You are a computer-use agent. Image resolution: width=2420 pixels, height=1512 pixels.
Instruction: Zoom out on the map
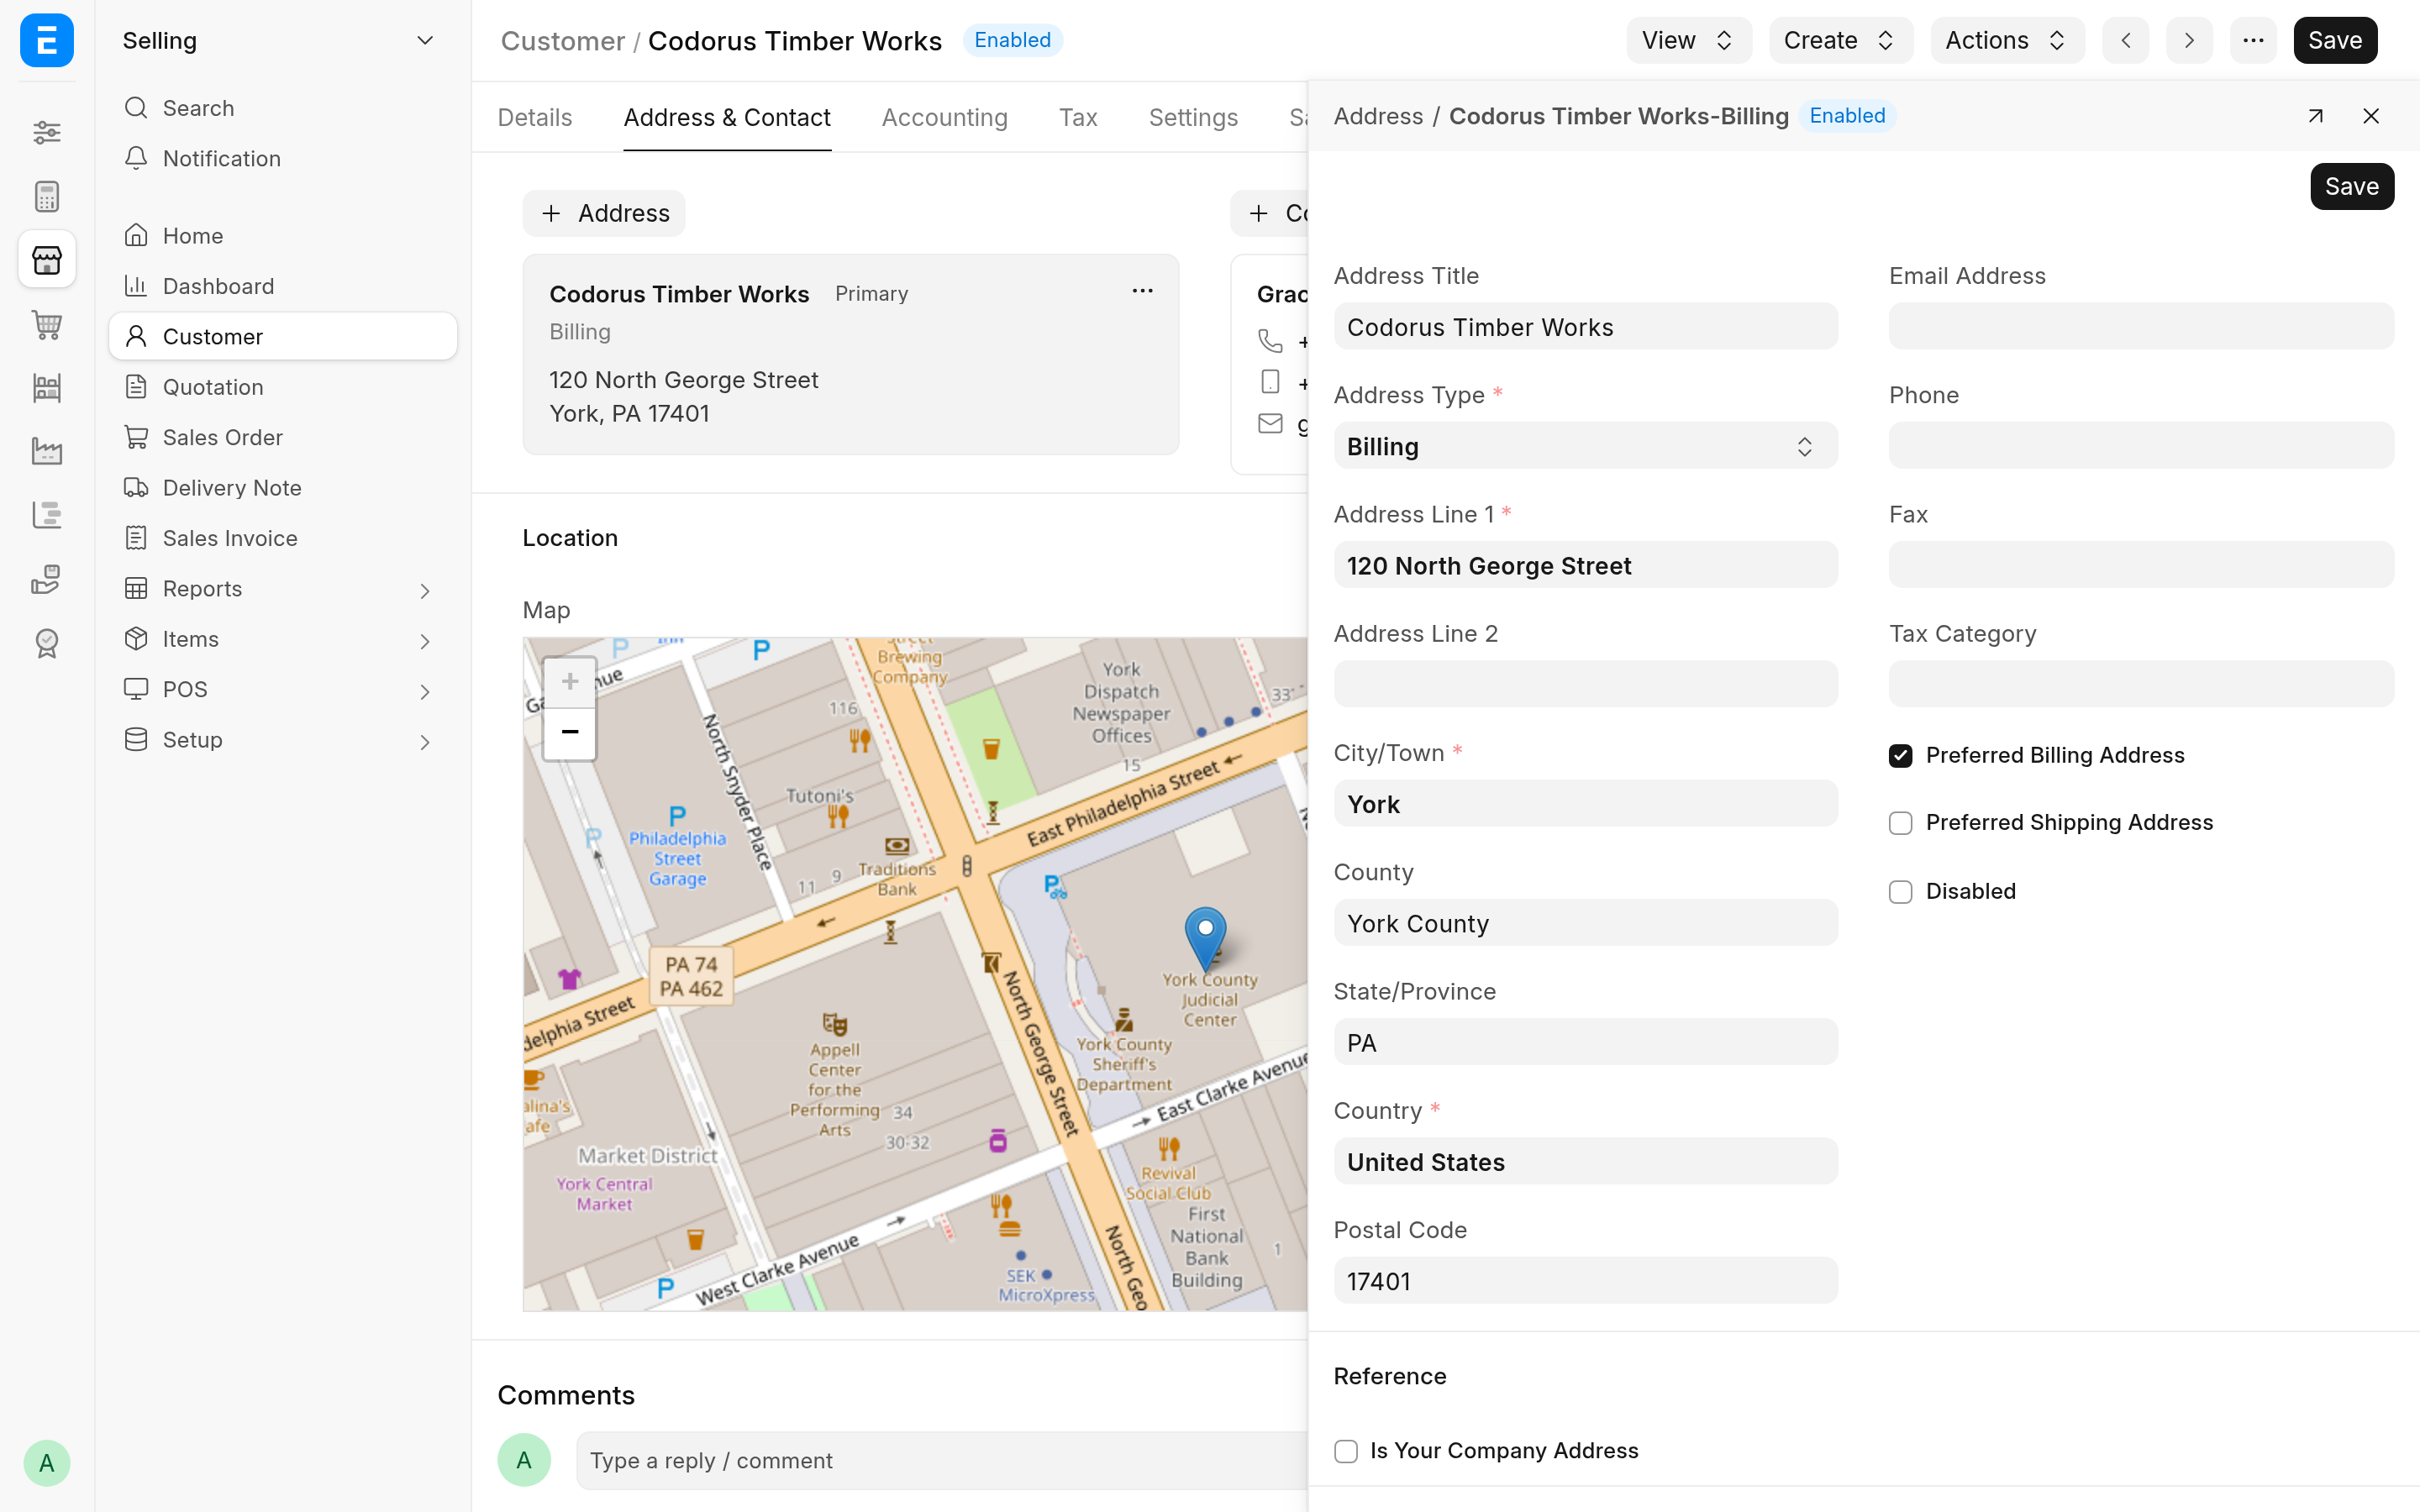570,733
